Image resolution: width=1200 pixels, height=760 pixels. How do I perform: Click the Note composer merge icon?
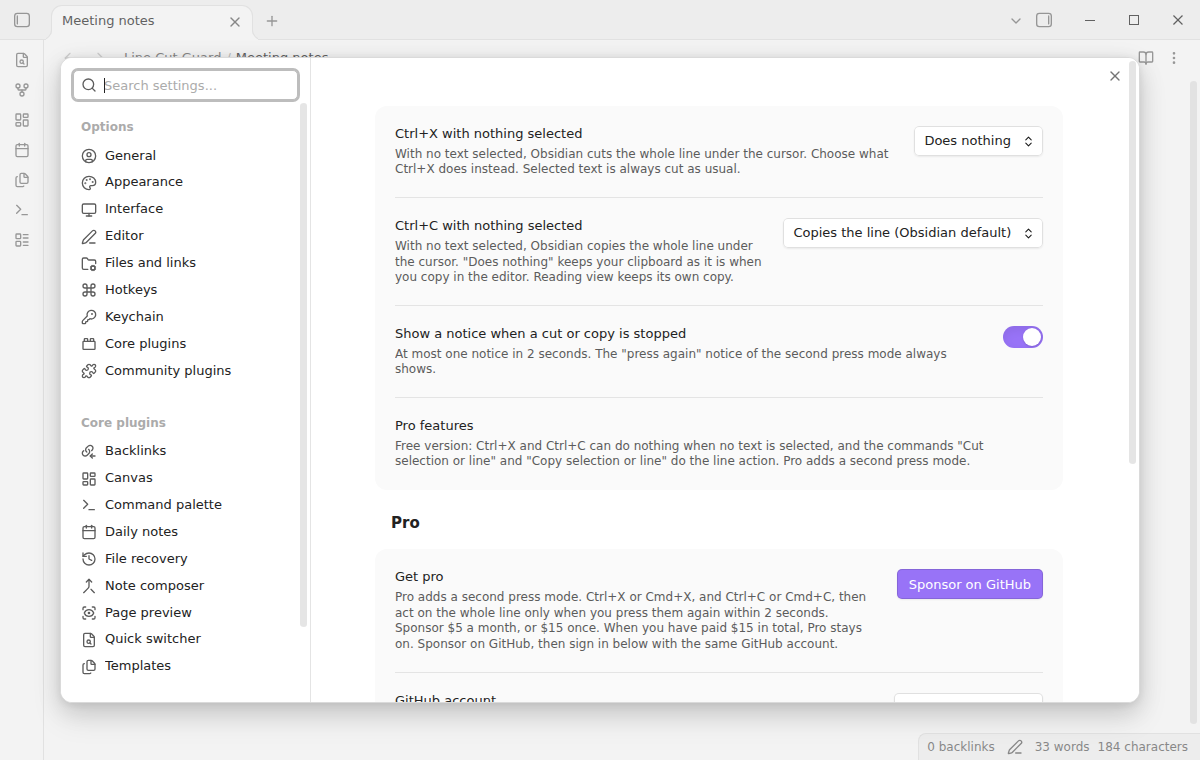(89, 586)
